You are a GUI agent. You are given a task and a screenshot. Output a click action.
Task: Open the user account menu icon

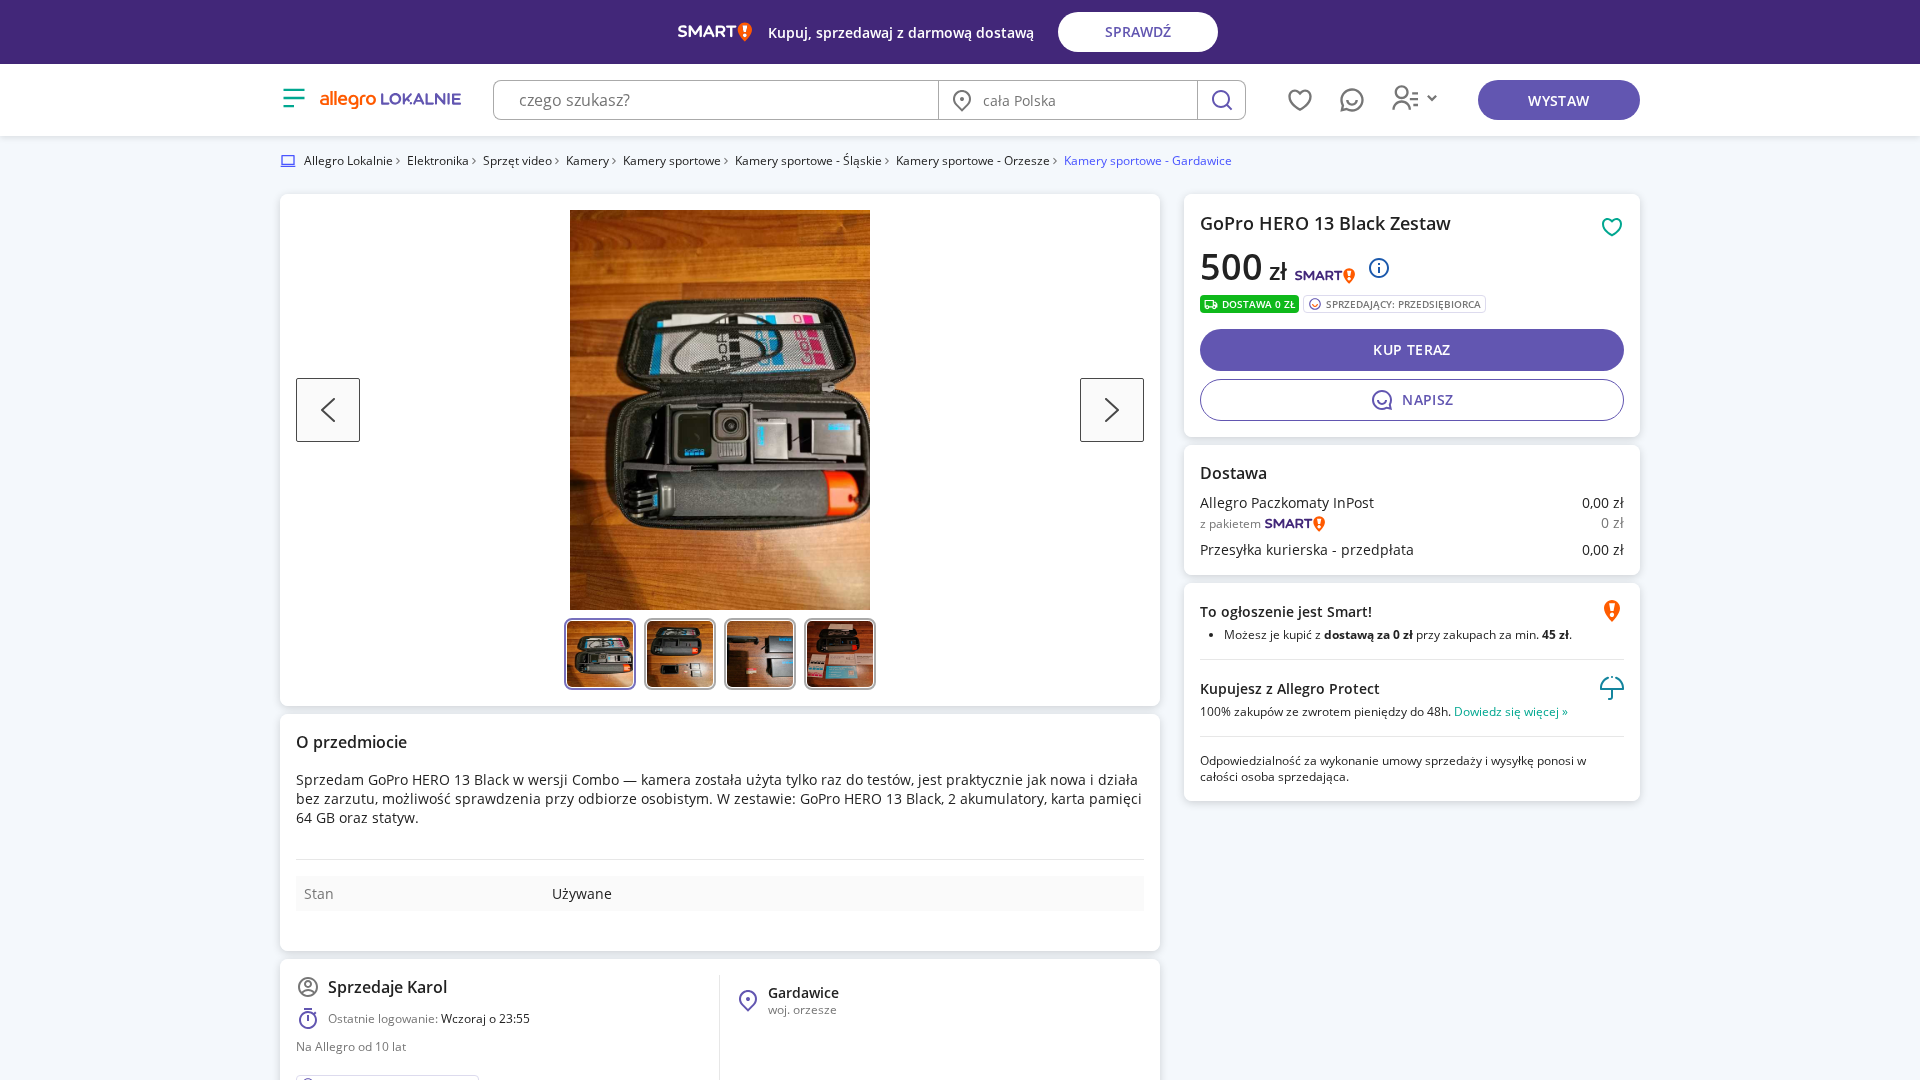pyautogui.click(x=1405, y=98)
